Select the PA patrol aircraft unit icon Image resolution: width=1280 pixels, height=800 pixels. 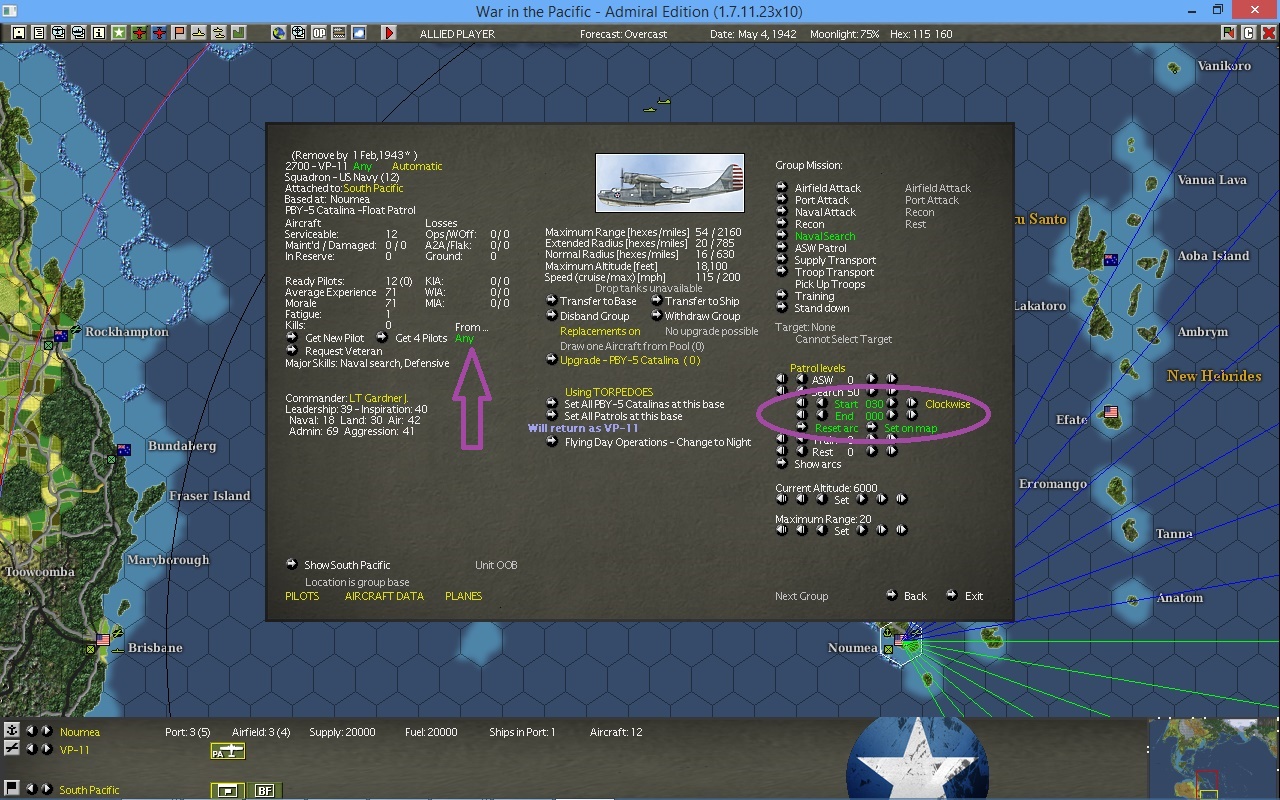click(x=228, y=751)
